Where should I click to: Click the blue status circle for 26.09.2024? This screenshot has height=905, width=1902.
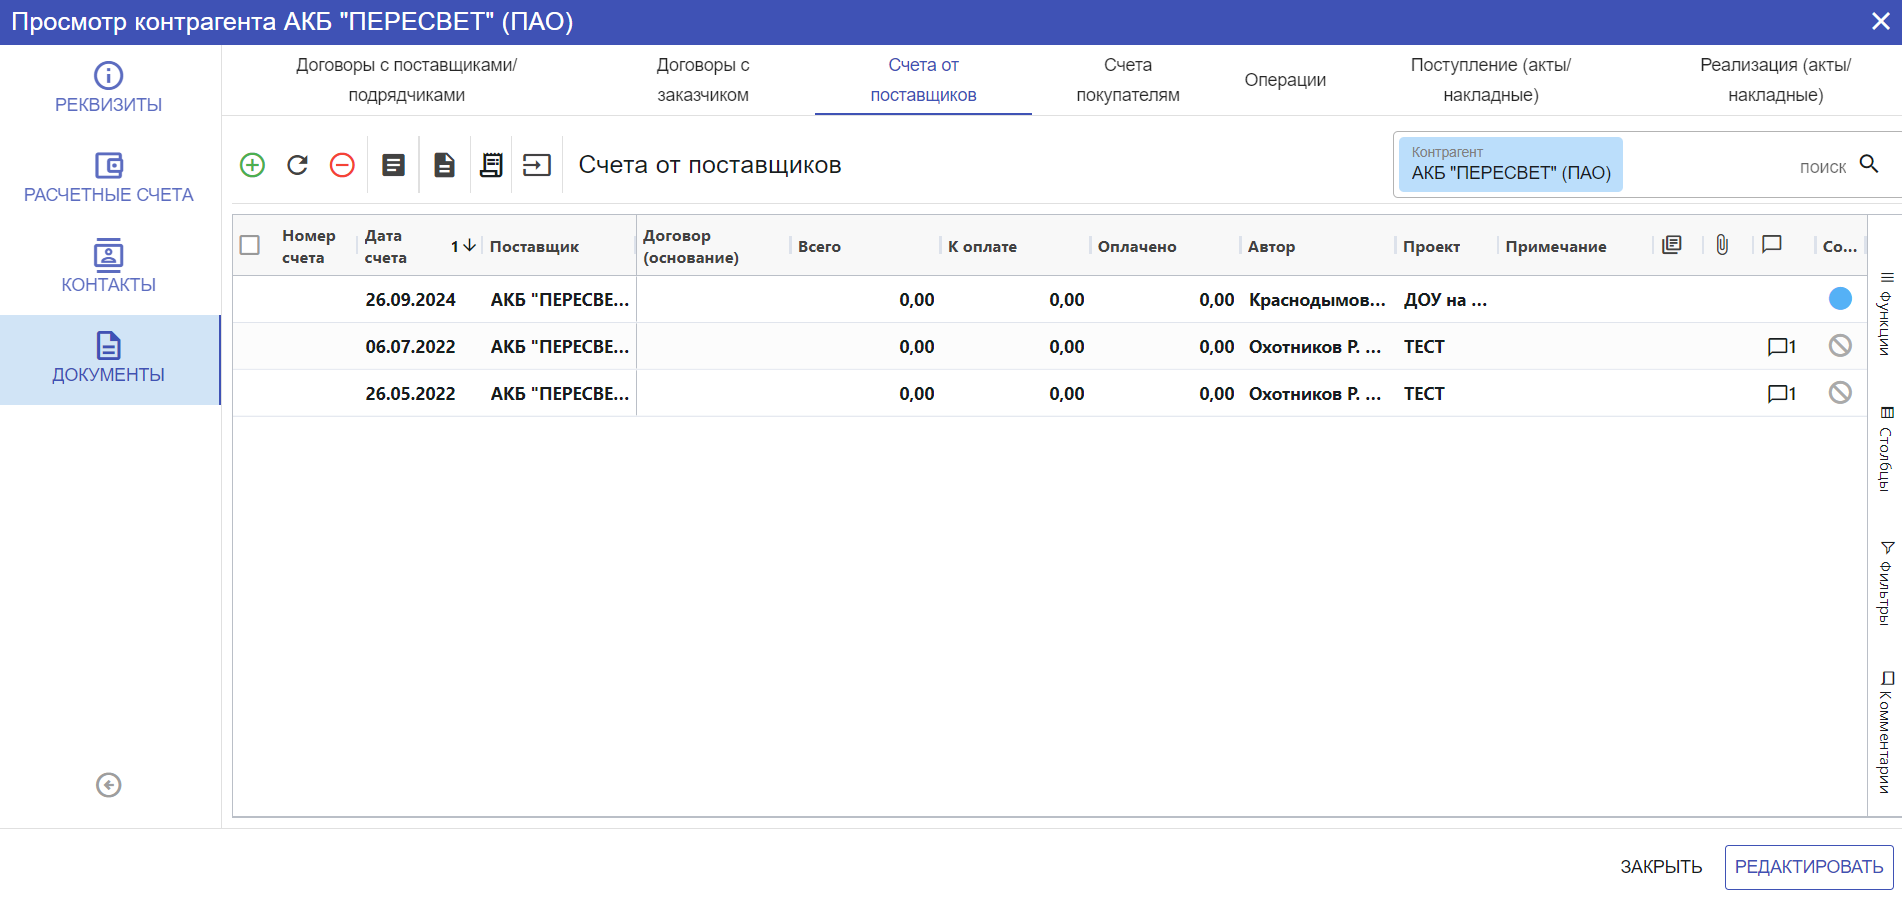click(1840, 298)
